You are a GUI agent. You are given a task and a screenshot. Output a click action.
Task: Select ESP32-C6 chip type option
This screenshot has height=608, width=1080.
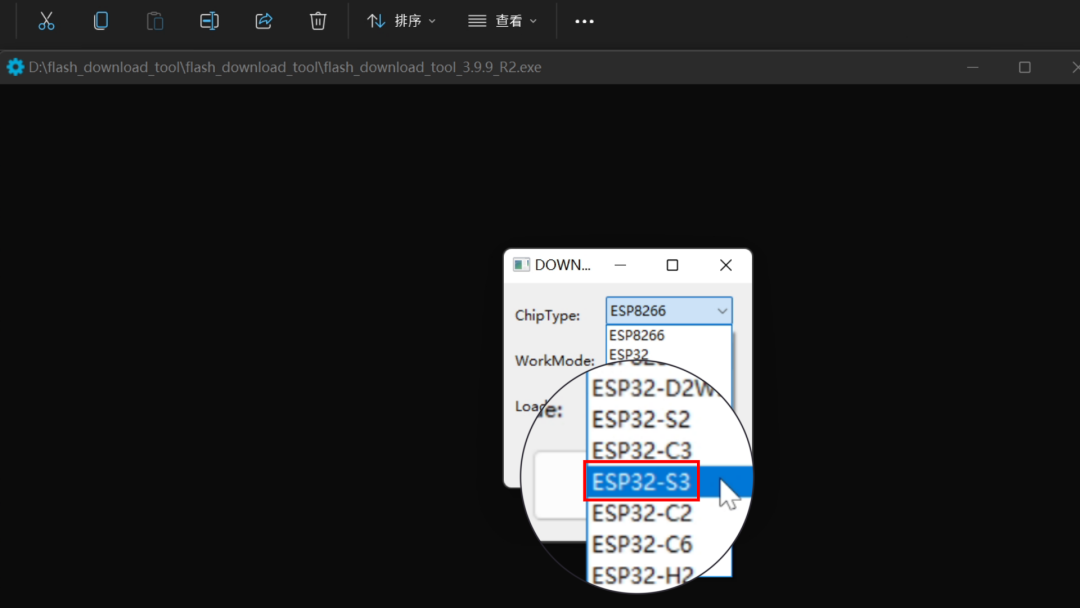(x=641, y=544)
